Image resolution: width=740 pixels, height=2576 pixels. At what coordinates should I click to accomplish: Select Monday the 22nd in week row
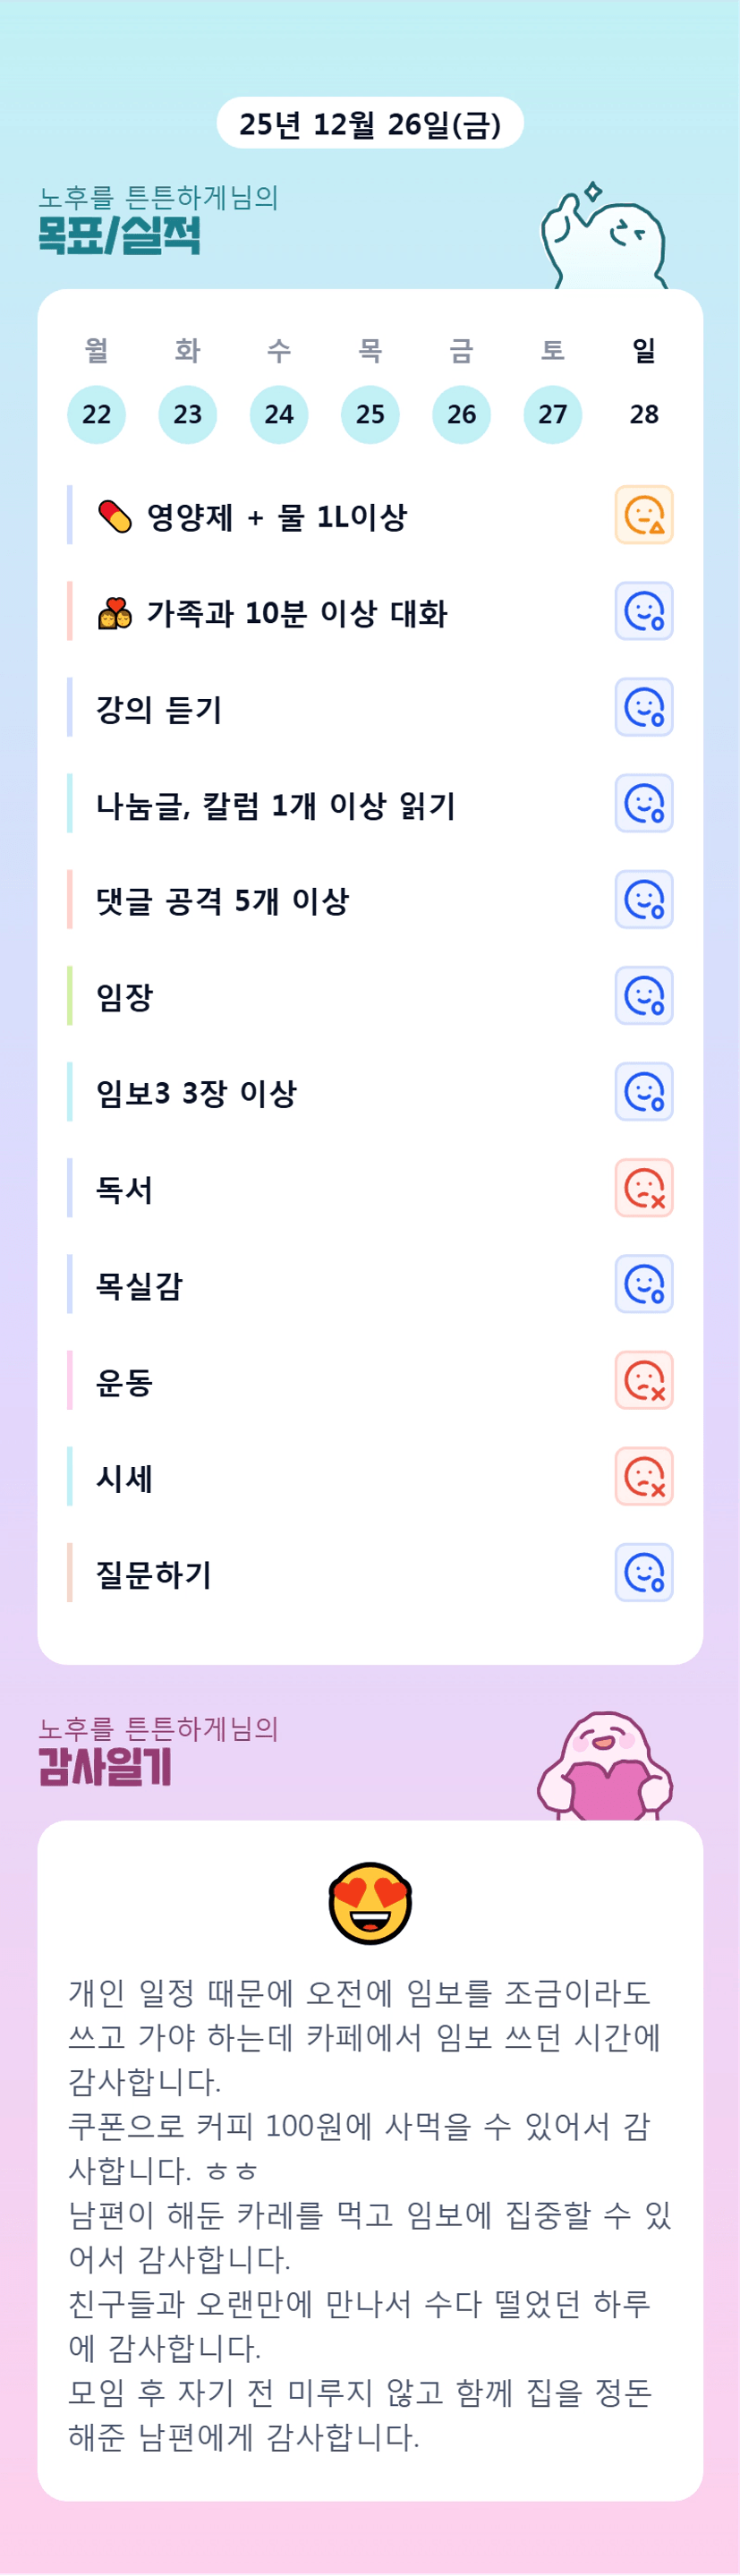click(x=96, y=414)
